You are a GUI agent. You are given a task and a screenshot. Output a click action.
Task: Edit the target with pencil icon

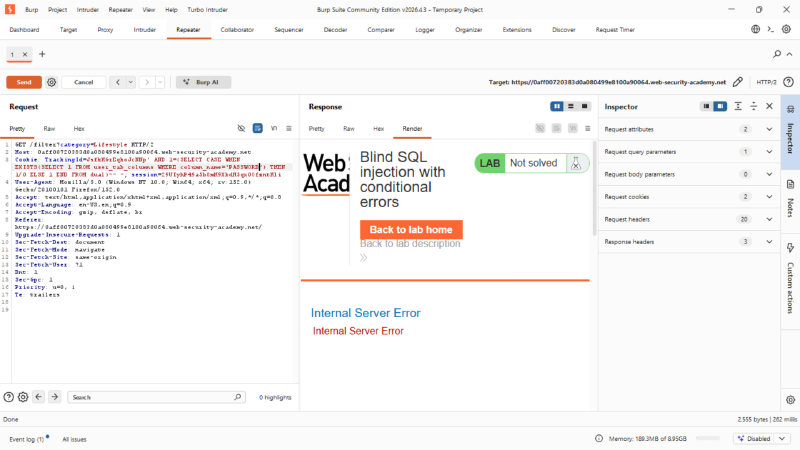(x=738, y=82)
